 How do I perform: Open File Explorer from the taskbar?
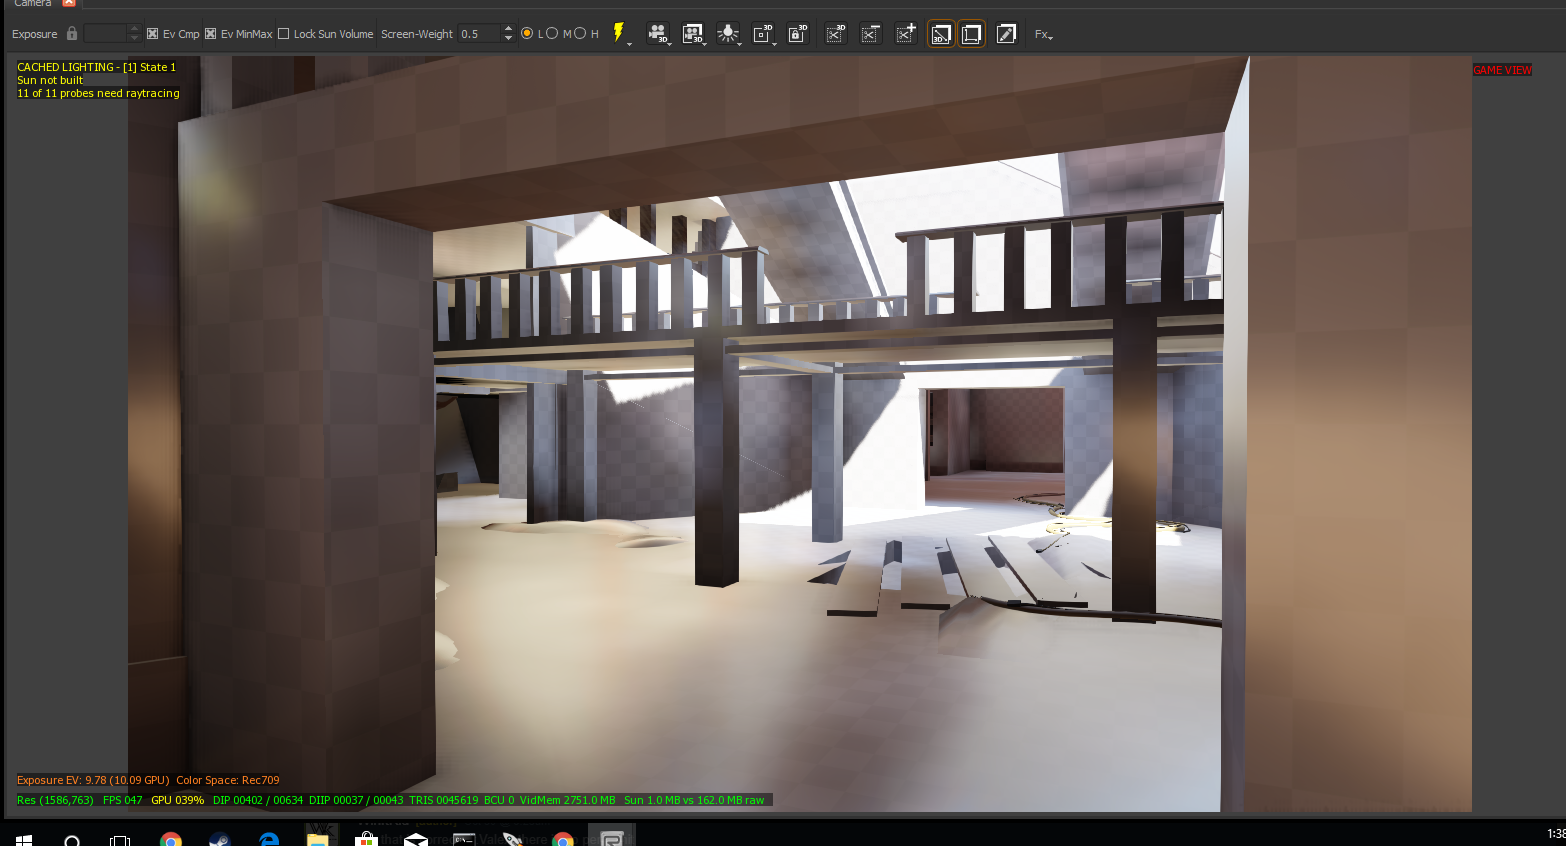tap(318, 838)
